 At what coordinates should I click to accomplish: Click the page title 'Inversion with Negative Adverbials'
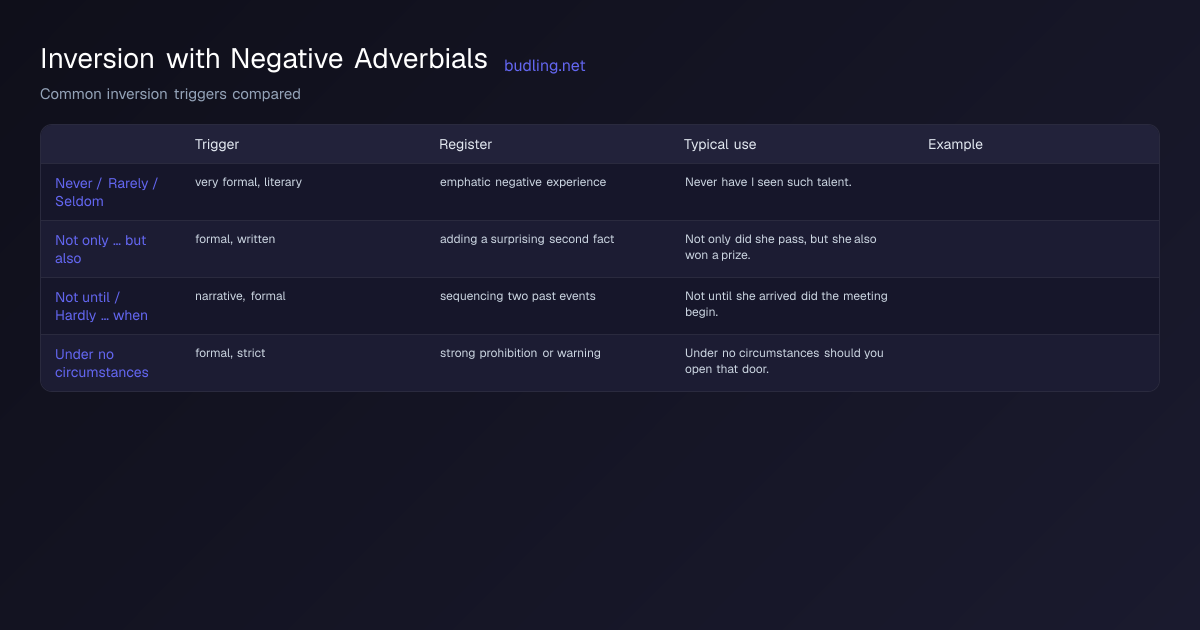point(264,59)
